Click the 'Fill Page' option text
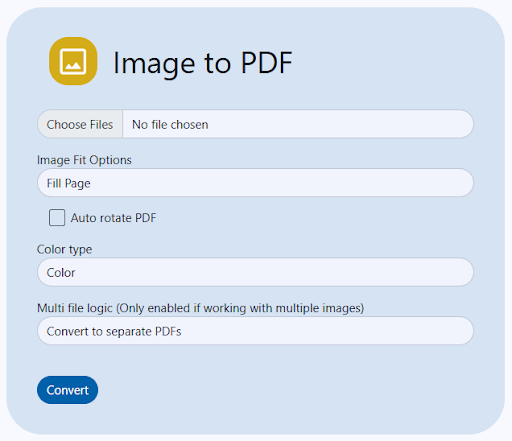The image size is (512, 441). (x=68, y=183)
